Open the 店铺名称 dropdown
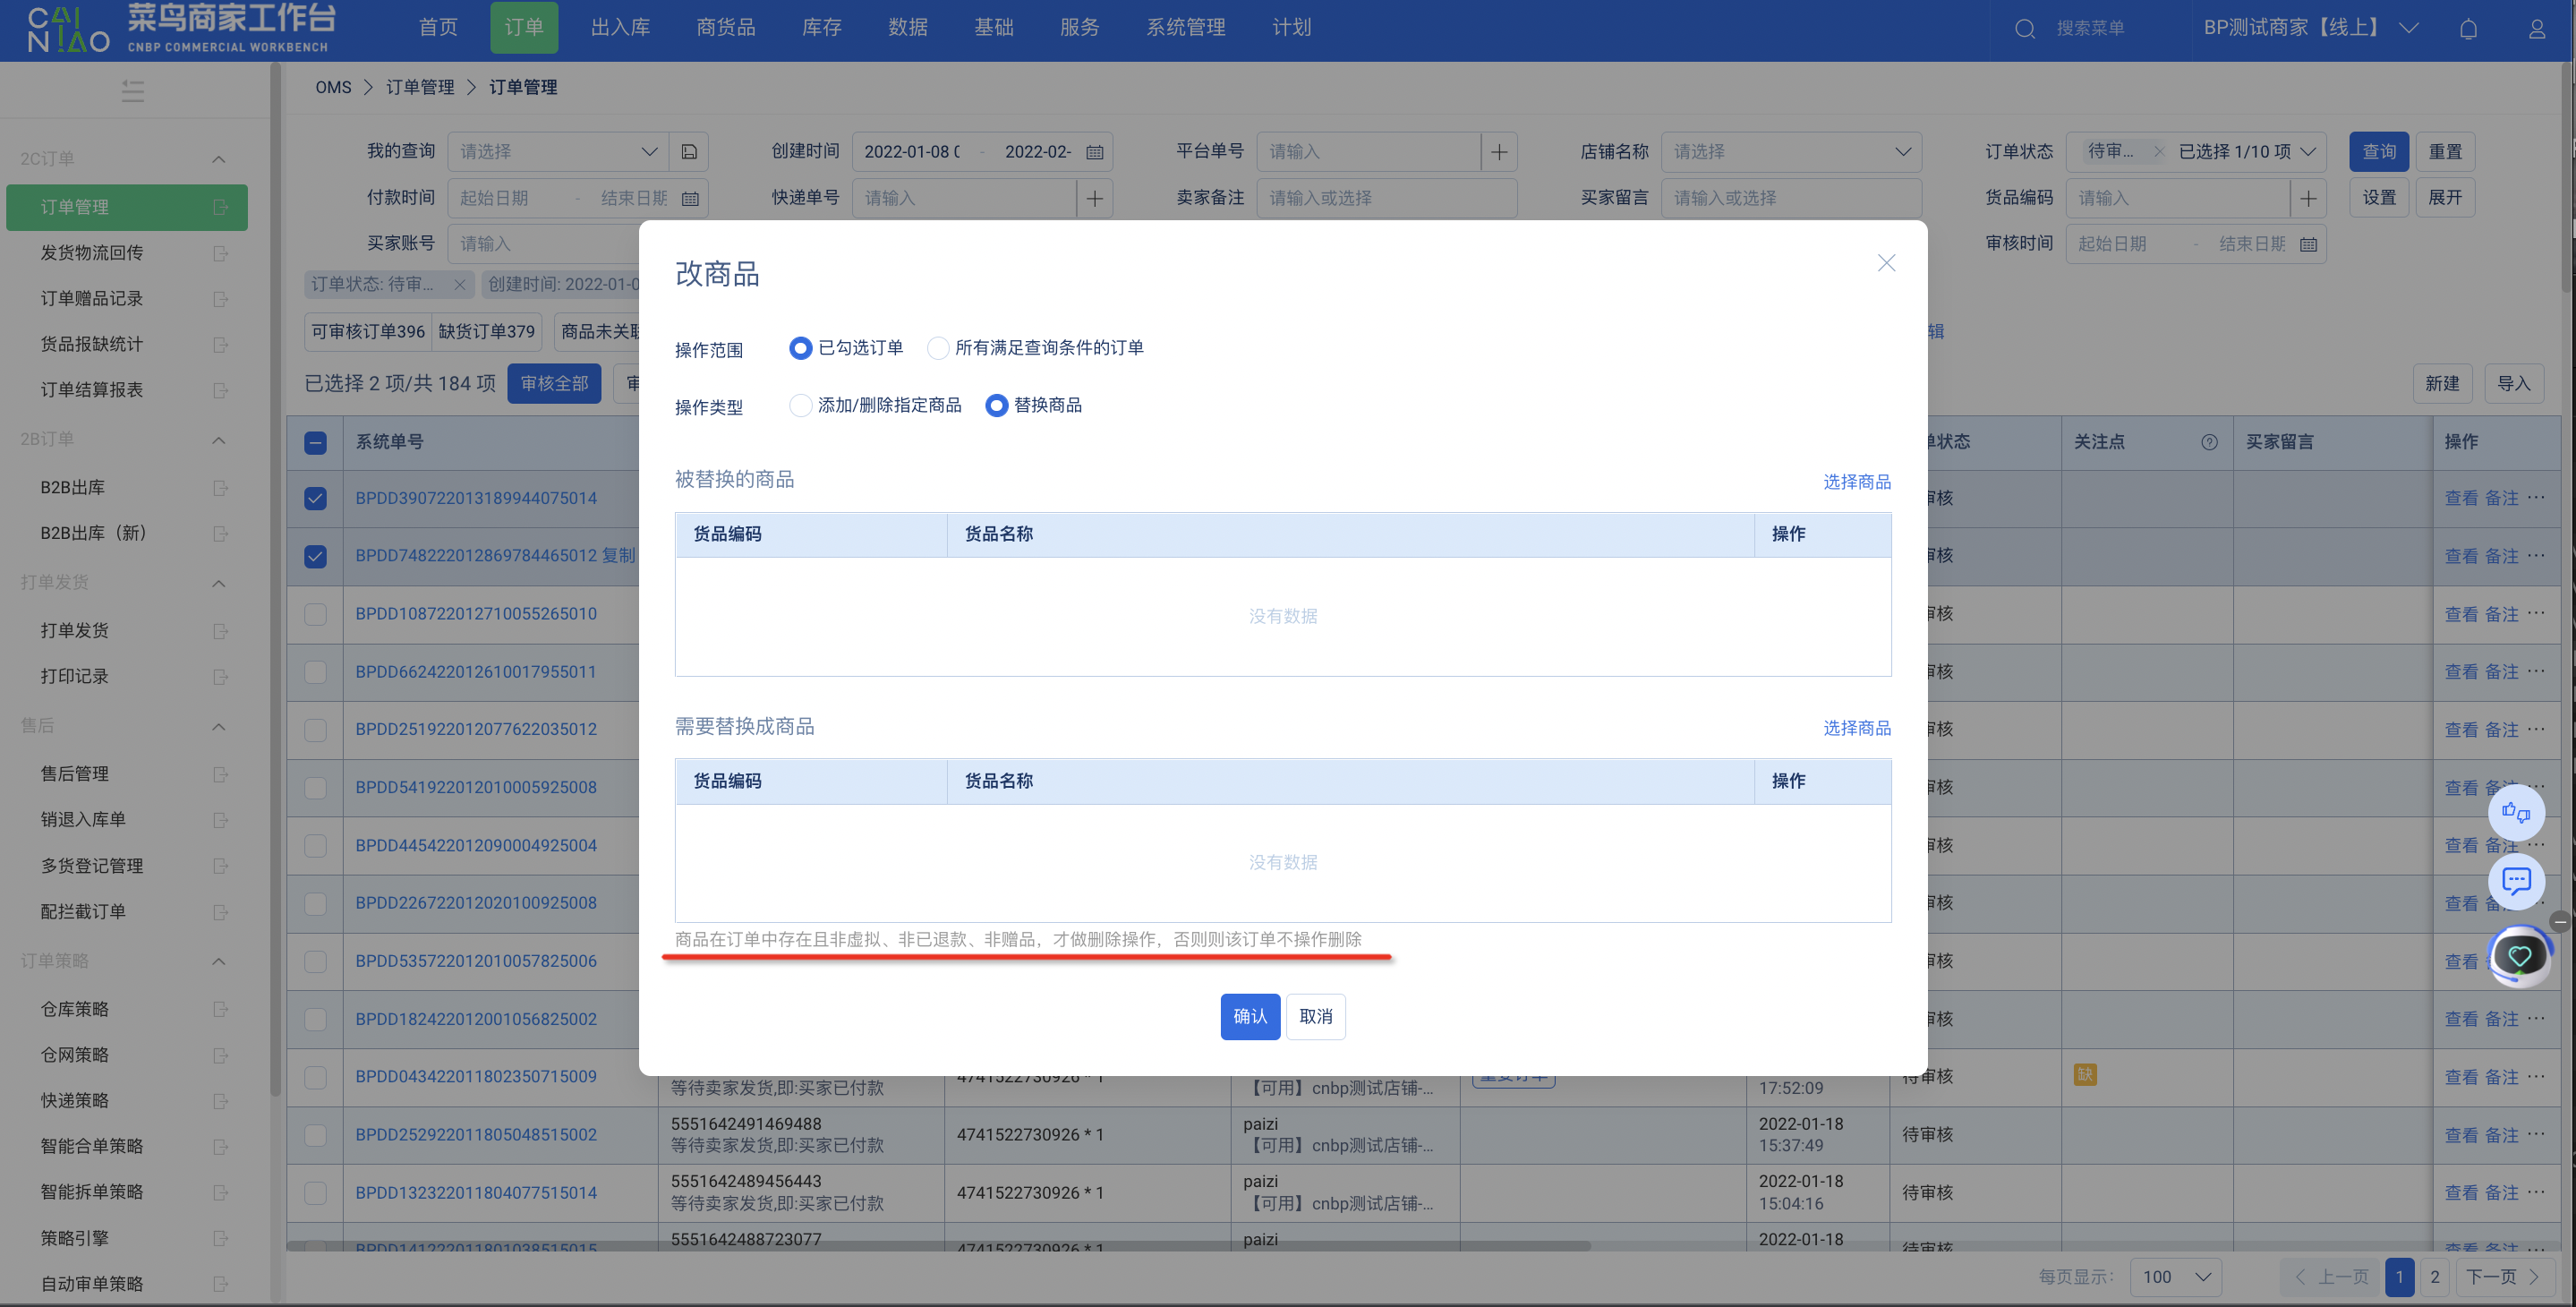Viewport: 2576px width, 1307px height. pyautogui.click(x=1791, y=152)
